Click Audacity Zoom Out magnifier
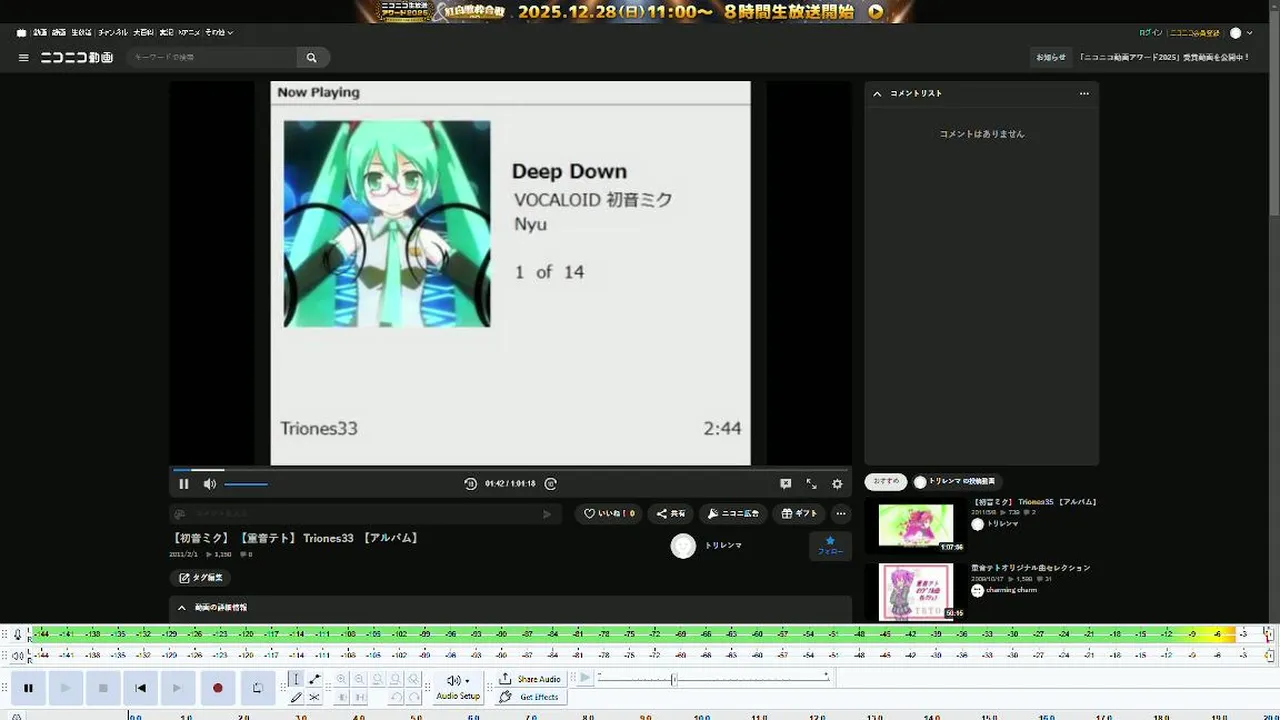Viewport: 1280px width, 720px height. pyautogui.click(x=360, y=679)
